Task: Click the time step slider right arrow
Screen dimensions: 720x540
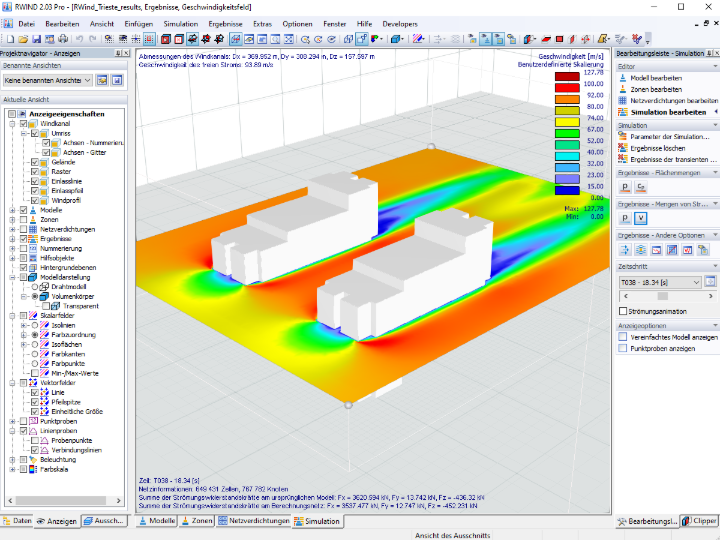Action: 710,296
